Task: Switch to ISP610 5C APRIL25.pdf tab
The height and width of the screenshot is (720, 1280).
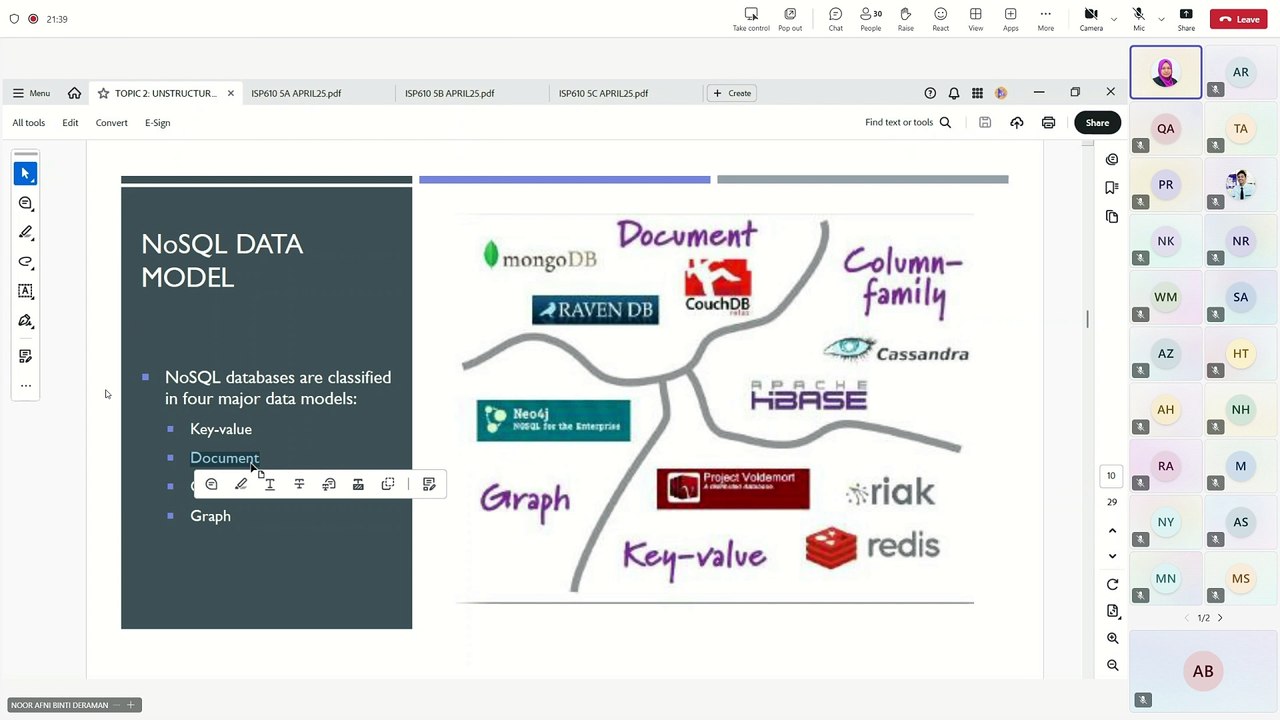Action: point(604,93)
